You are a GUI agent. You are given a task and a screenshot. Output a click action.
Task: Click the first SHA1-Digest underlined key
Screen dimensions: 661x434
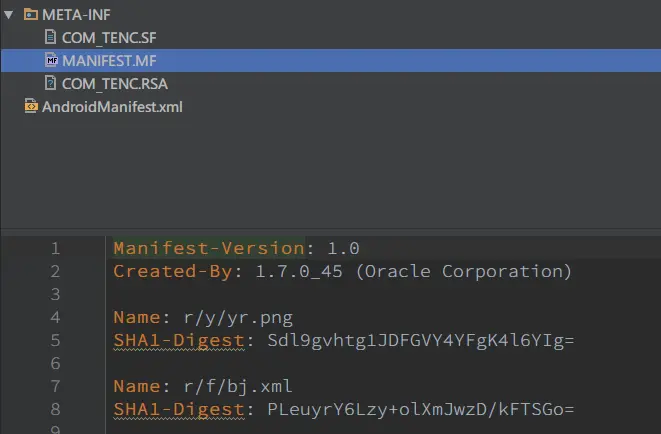pos(179,340)
